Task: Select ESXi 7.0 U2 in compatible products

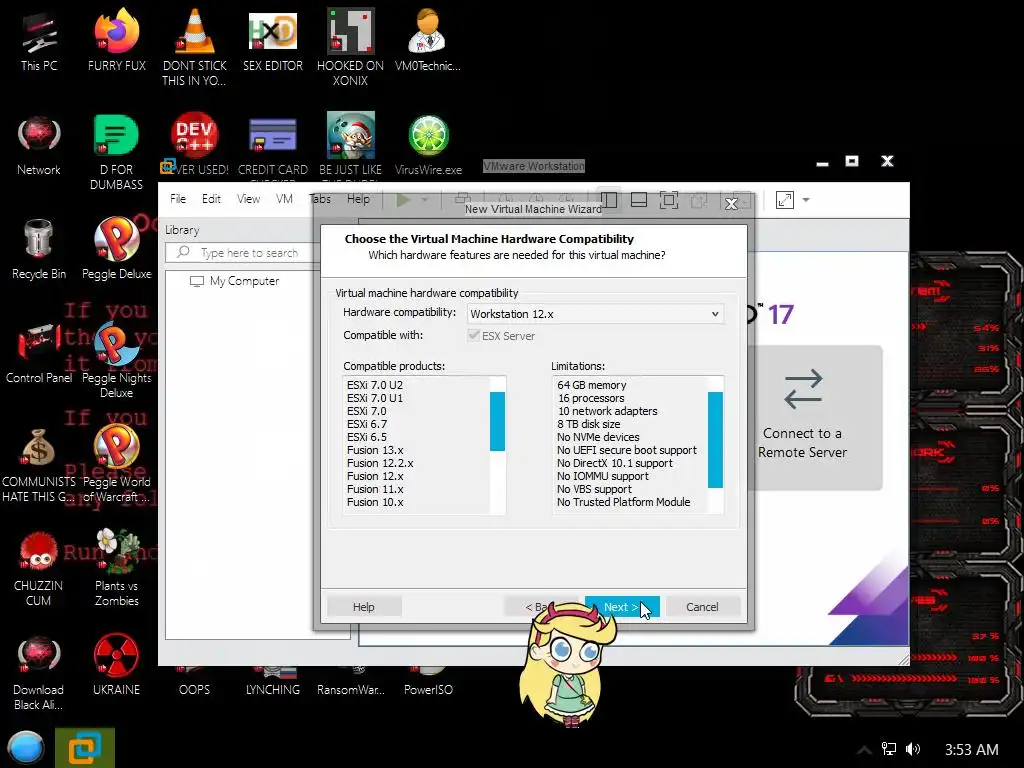Action: (x=375, y=385)
